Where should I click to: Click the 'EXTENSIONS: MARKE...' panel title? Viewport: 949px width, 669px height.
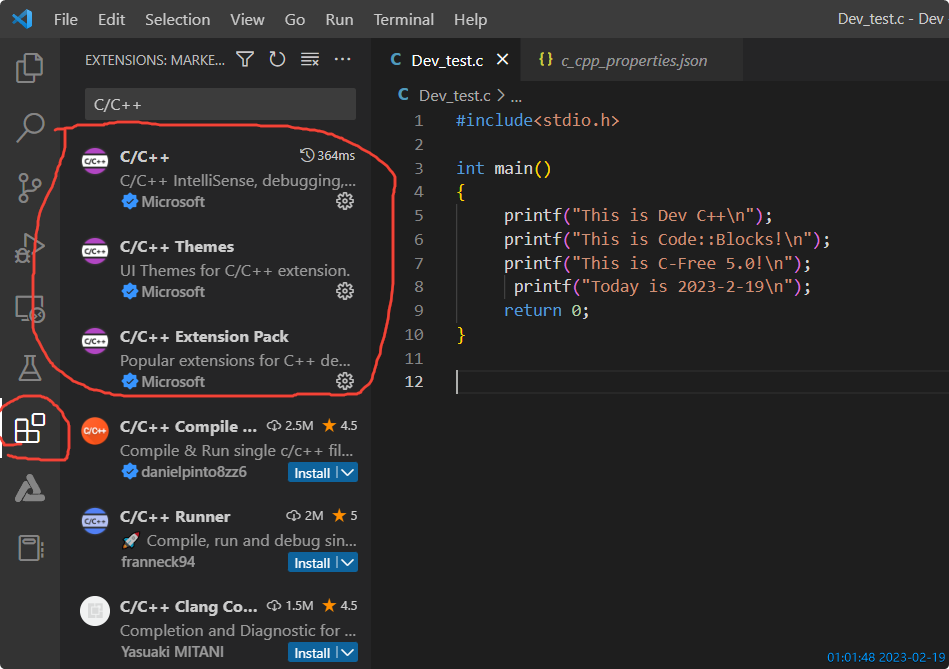coord(154,60)
